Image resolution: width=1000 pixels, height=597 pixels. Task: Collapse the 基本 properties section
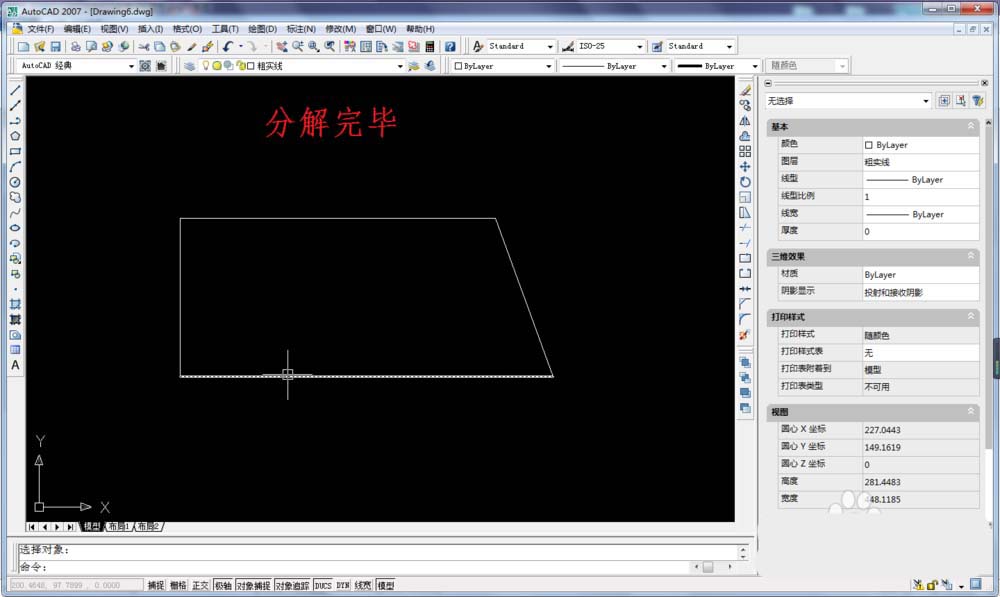[x=970, y=127]
